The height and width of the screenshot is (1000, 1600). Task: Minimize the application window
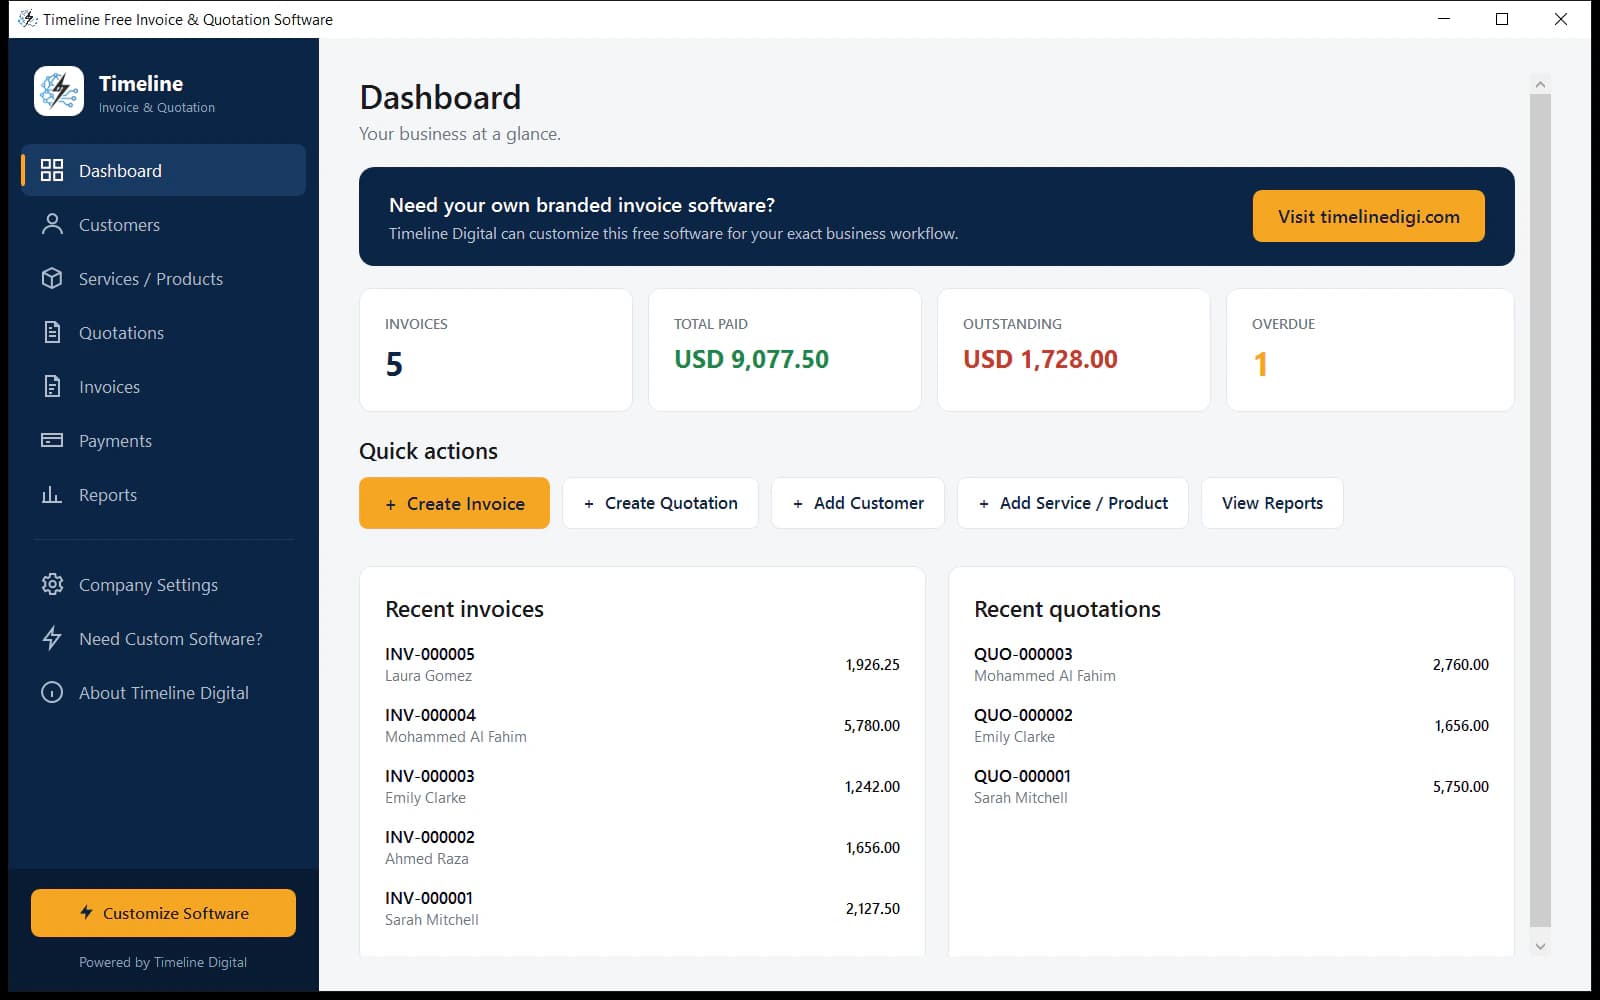tap(1444, 19)
